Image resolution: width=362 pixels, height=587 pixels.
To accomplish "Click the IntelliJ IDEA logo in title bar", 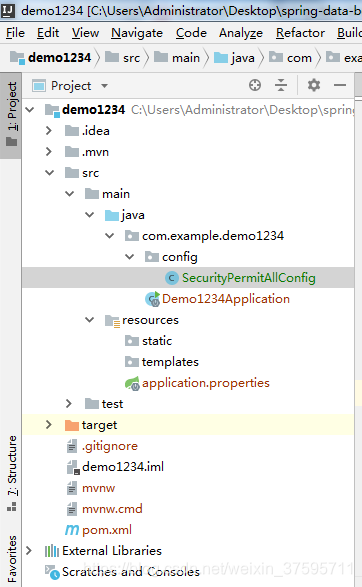I will (x=8, y=10).
